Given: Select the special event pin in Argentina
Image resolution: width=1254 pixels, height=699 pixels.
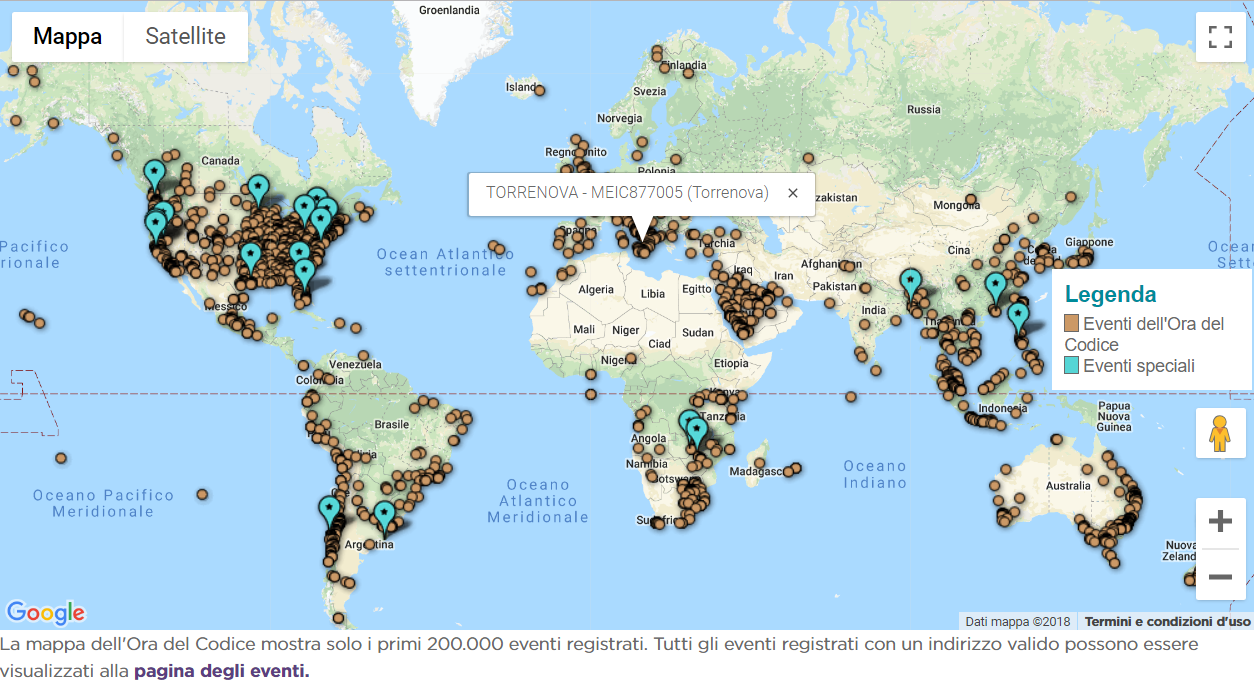Looking at the screenshot, I should pos(385,518).
